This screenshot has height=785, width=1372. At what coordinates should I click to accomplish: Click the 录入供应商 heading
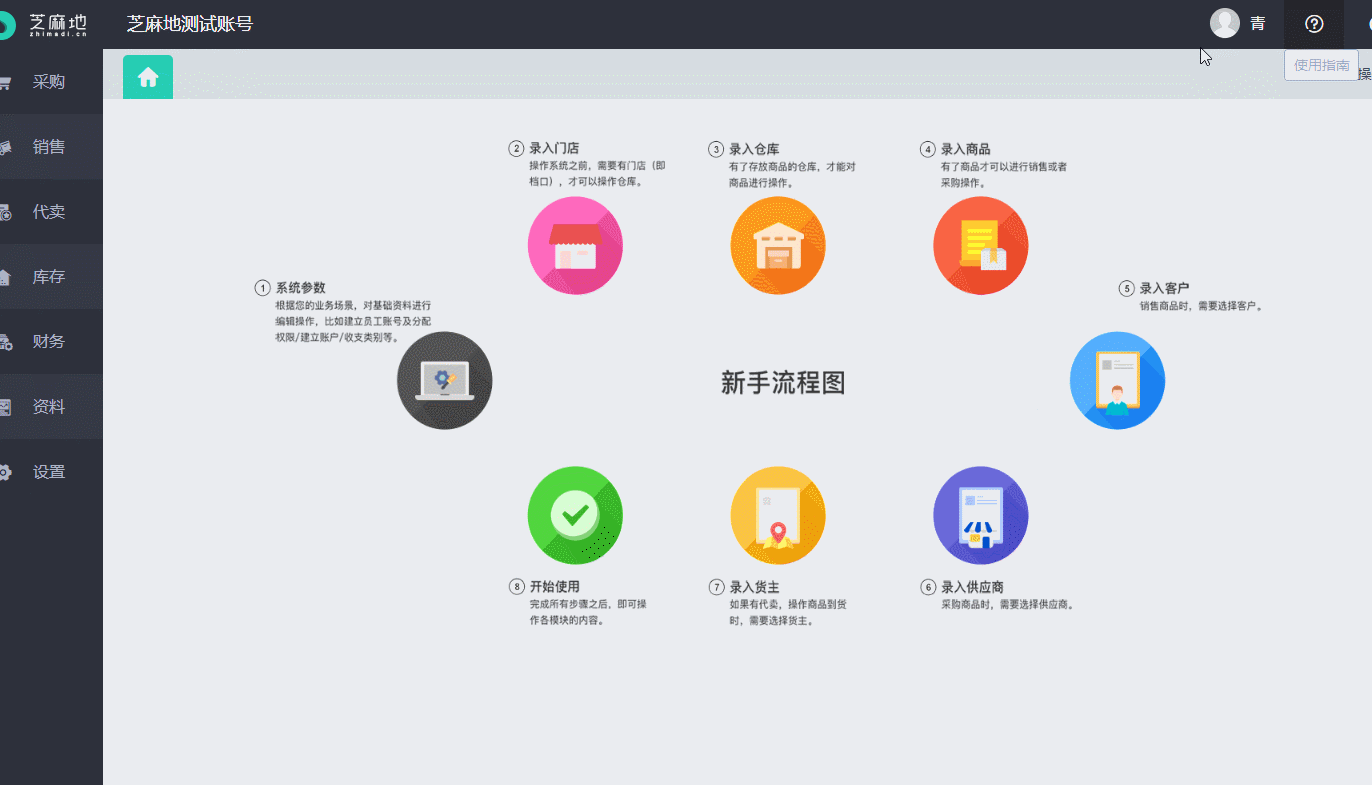pyautogui.click(x=972, y=587)
